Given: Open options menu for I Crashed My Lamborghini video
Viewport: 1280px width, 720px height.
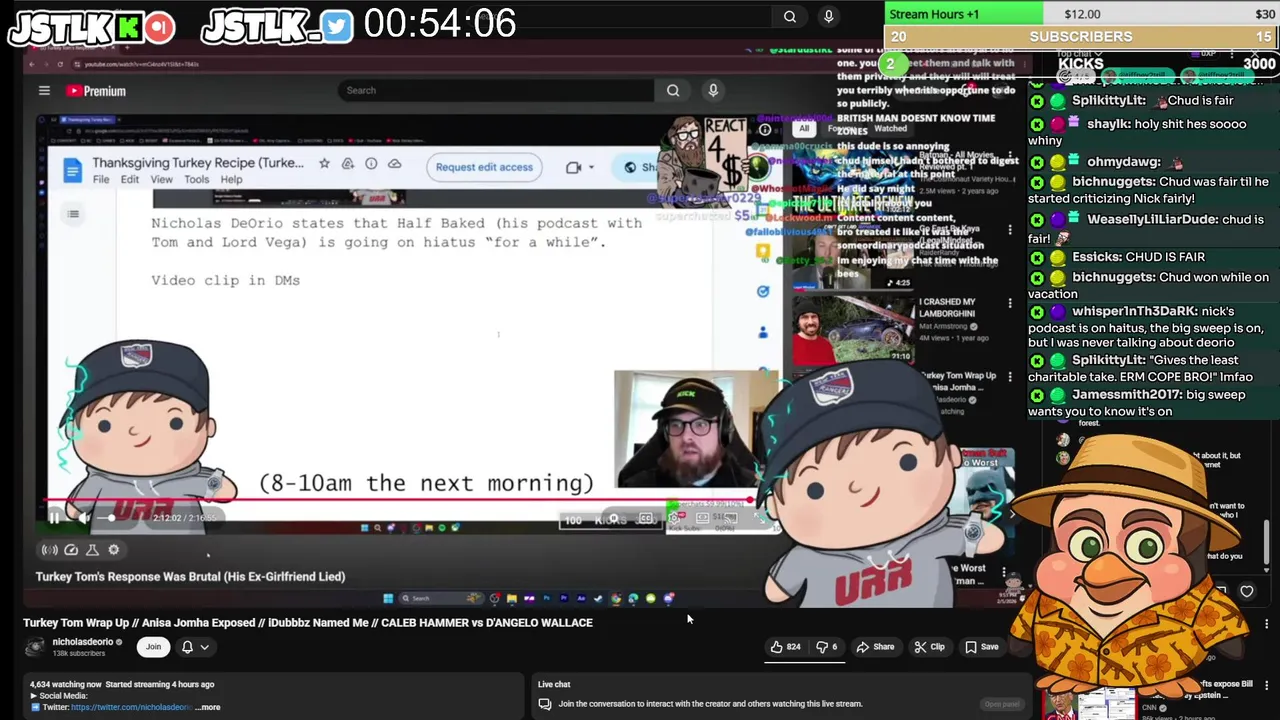Looking at the screenshot, I should (x=1010, y=302).
